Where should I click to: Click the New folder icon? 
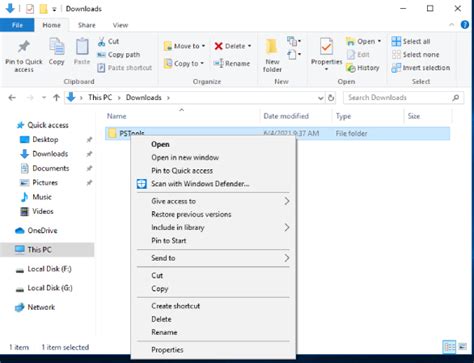[271, 46]
